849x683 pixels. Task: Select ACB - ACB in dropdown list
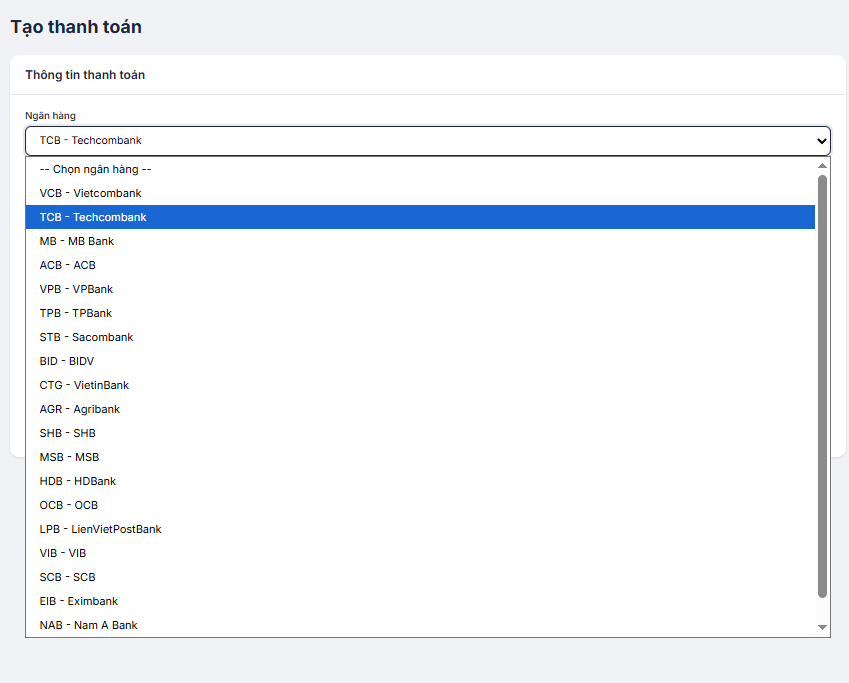[x=68, y=265]
